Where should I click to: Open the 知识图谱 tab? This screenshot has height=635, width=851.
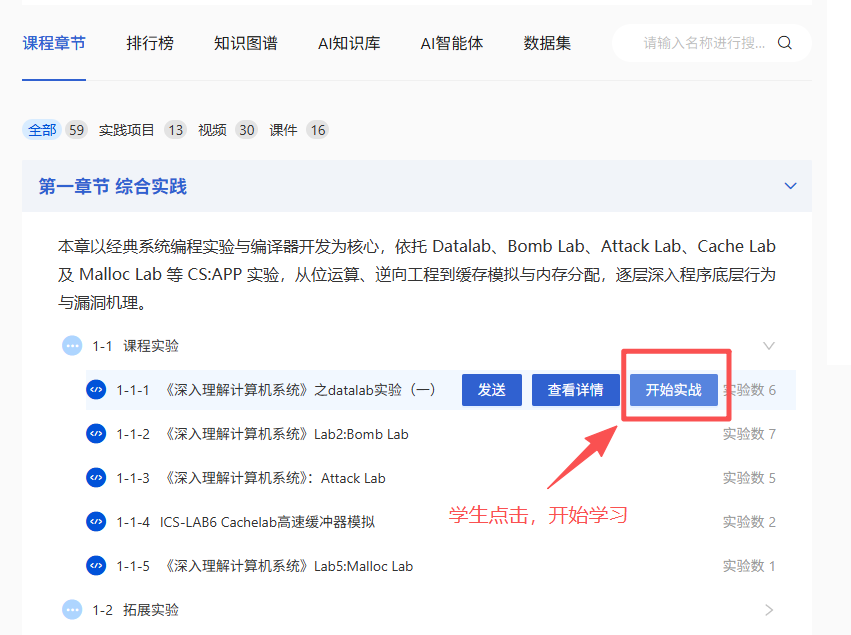pyautogui.click(x=245, y=43)
